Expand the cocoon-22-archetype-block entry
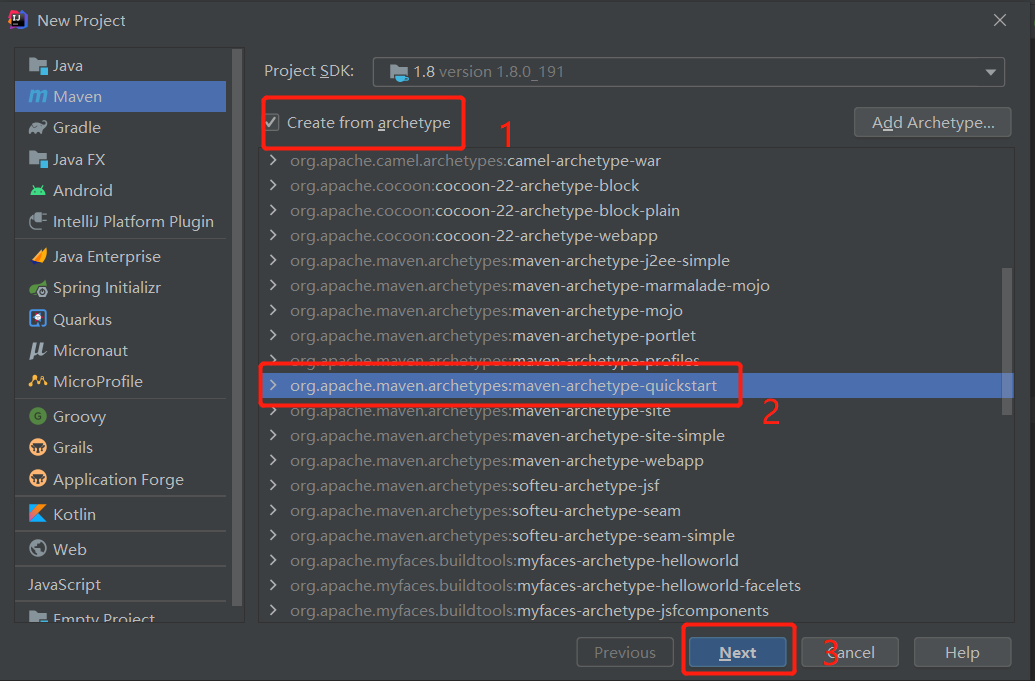The width and height of the screenshot is (1035, 681). click(273, 185)
